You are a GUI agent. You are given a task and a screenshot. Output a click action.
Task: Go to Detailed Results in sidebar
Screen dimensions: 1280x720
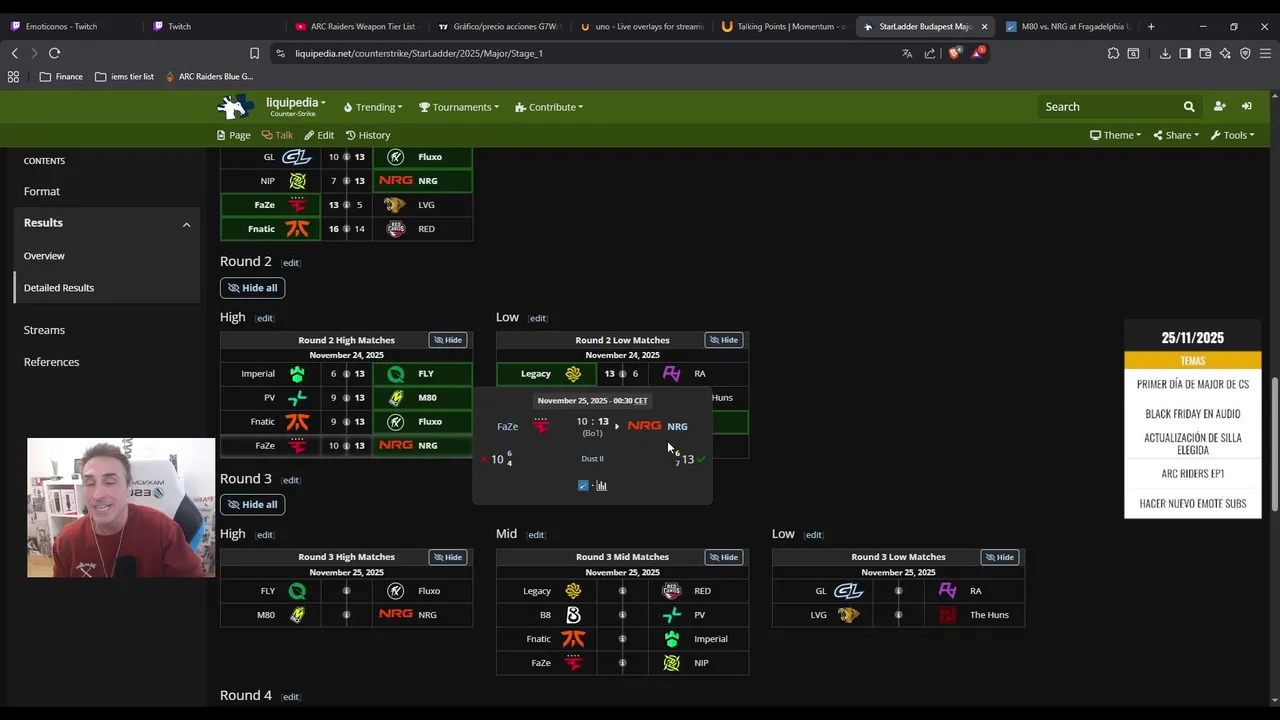click(59, 288)
